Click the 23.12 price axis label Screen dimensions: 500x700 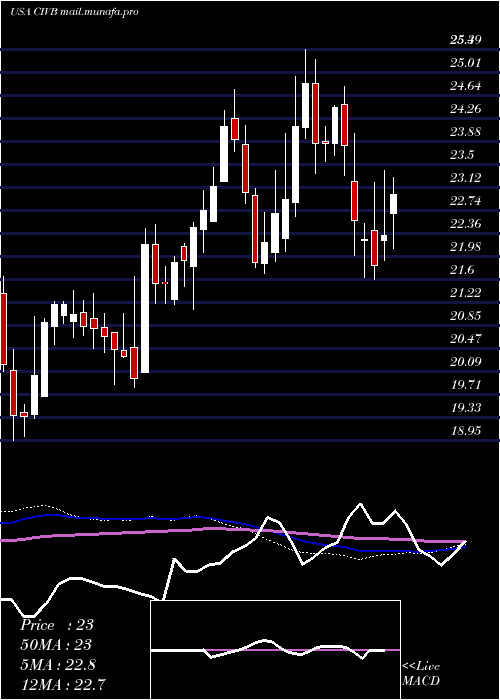click(x=465, y=178)
